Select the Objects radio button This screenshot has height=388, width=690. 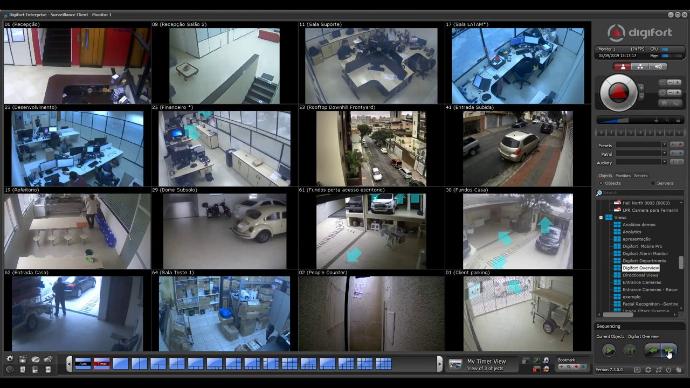tap(601, 183)
